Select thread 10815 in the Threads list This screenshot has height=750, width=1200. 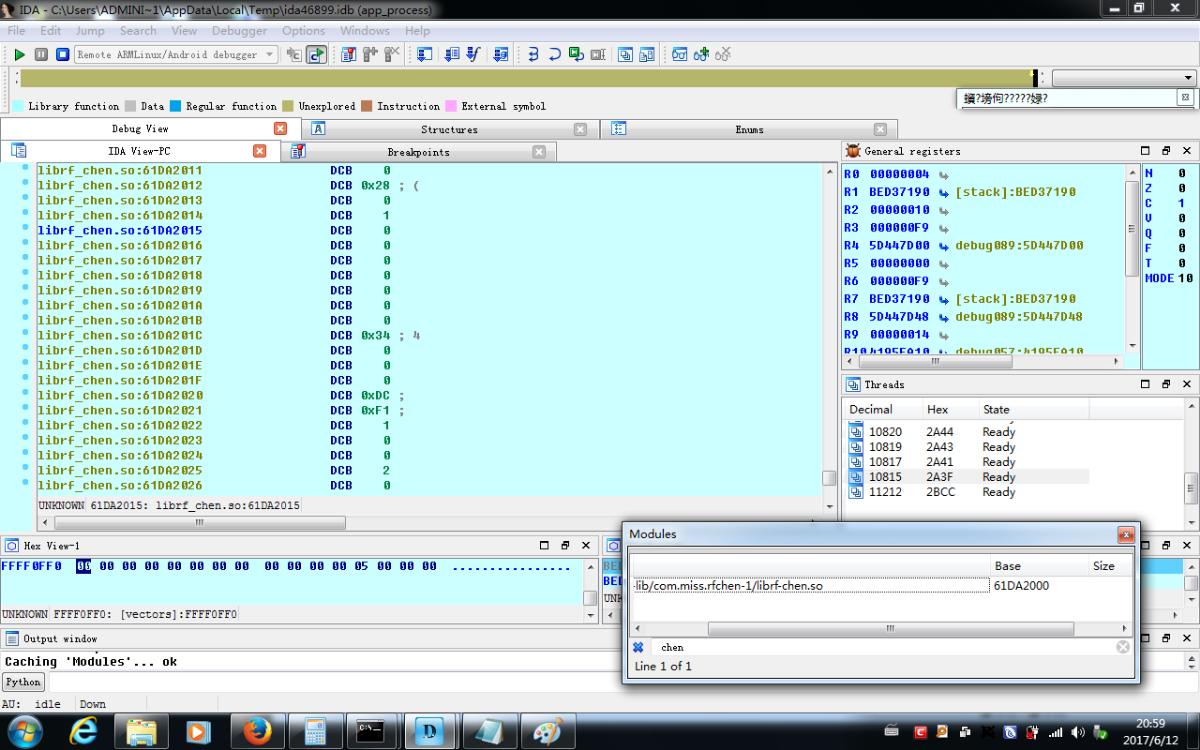[968, 477]
